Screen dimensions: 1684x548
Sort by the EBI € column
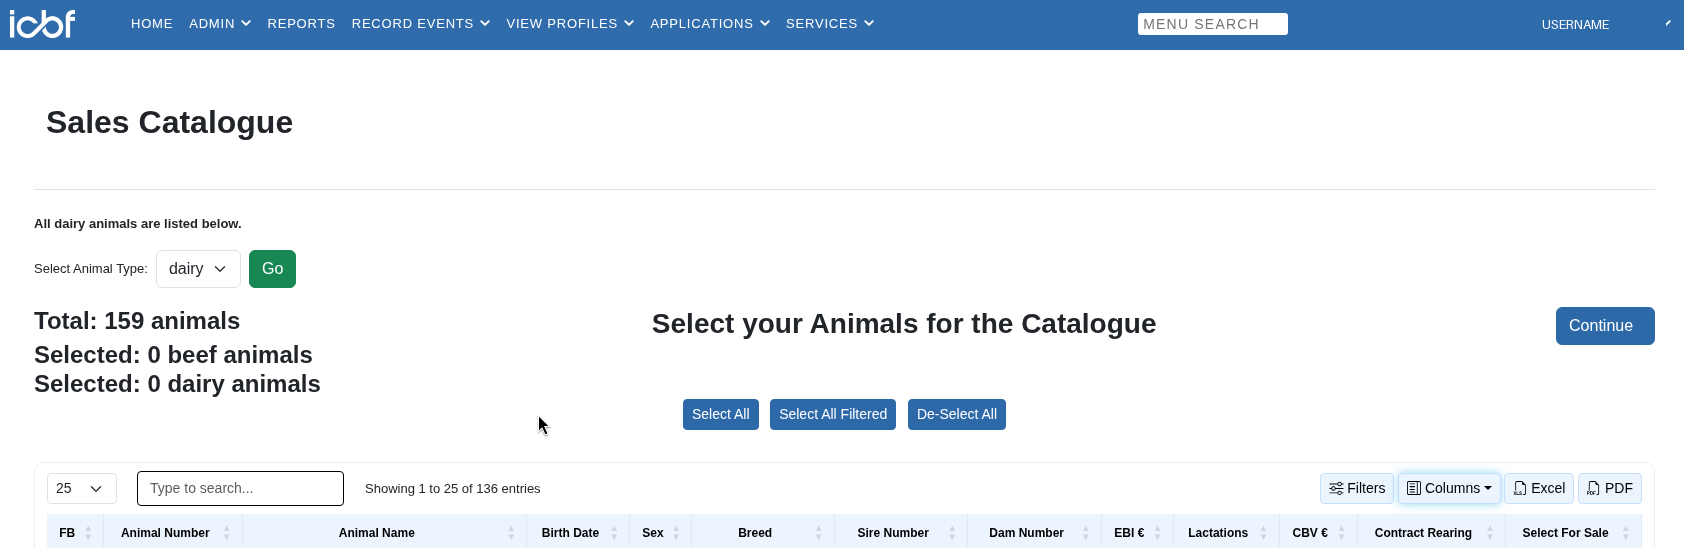click(x=1137, y=533)
